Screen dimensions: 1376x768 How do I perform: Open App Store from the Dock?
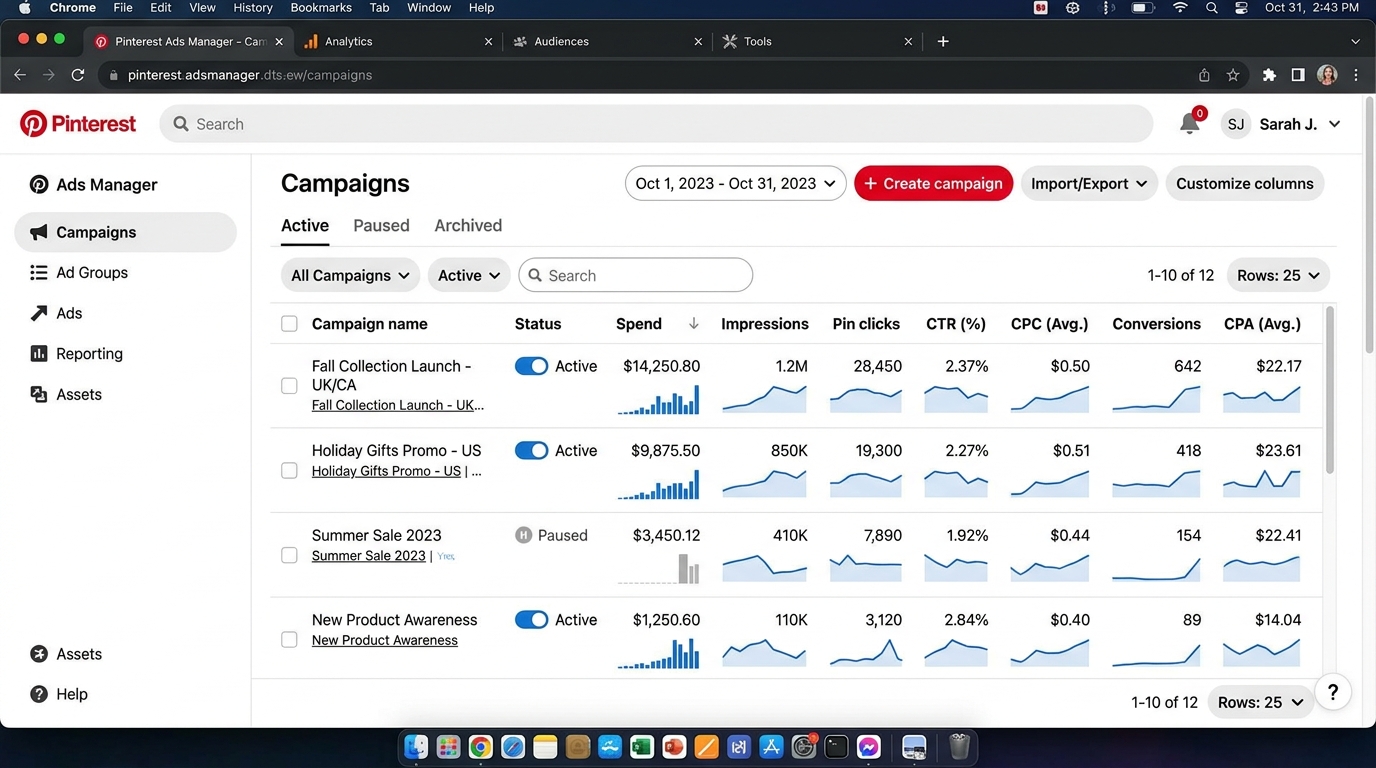coord(771,746)
